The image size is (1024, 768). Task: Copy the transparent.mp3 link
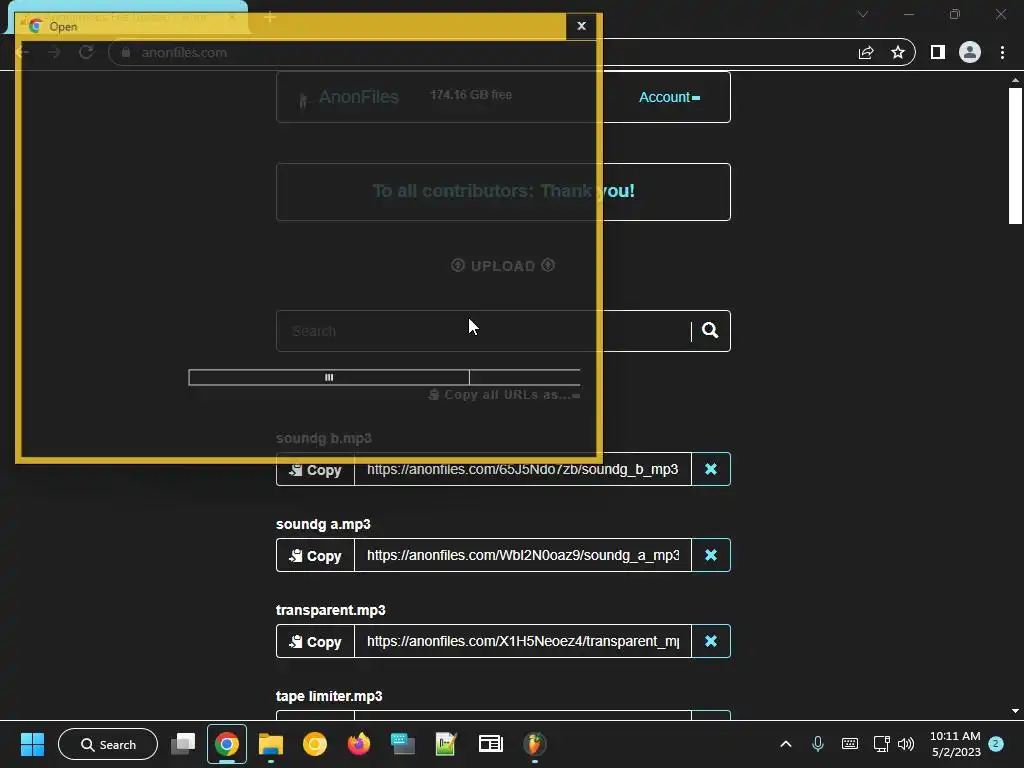[315, 641]
